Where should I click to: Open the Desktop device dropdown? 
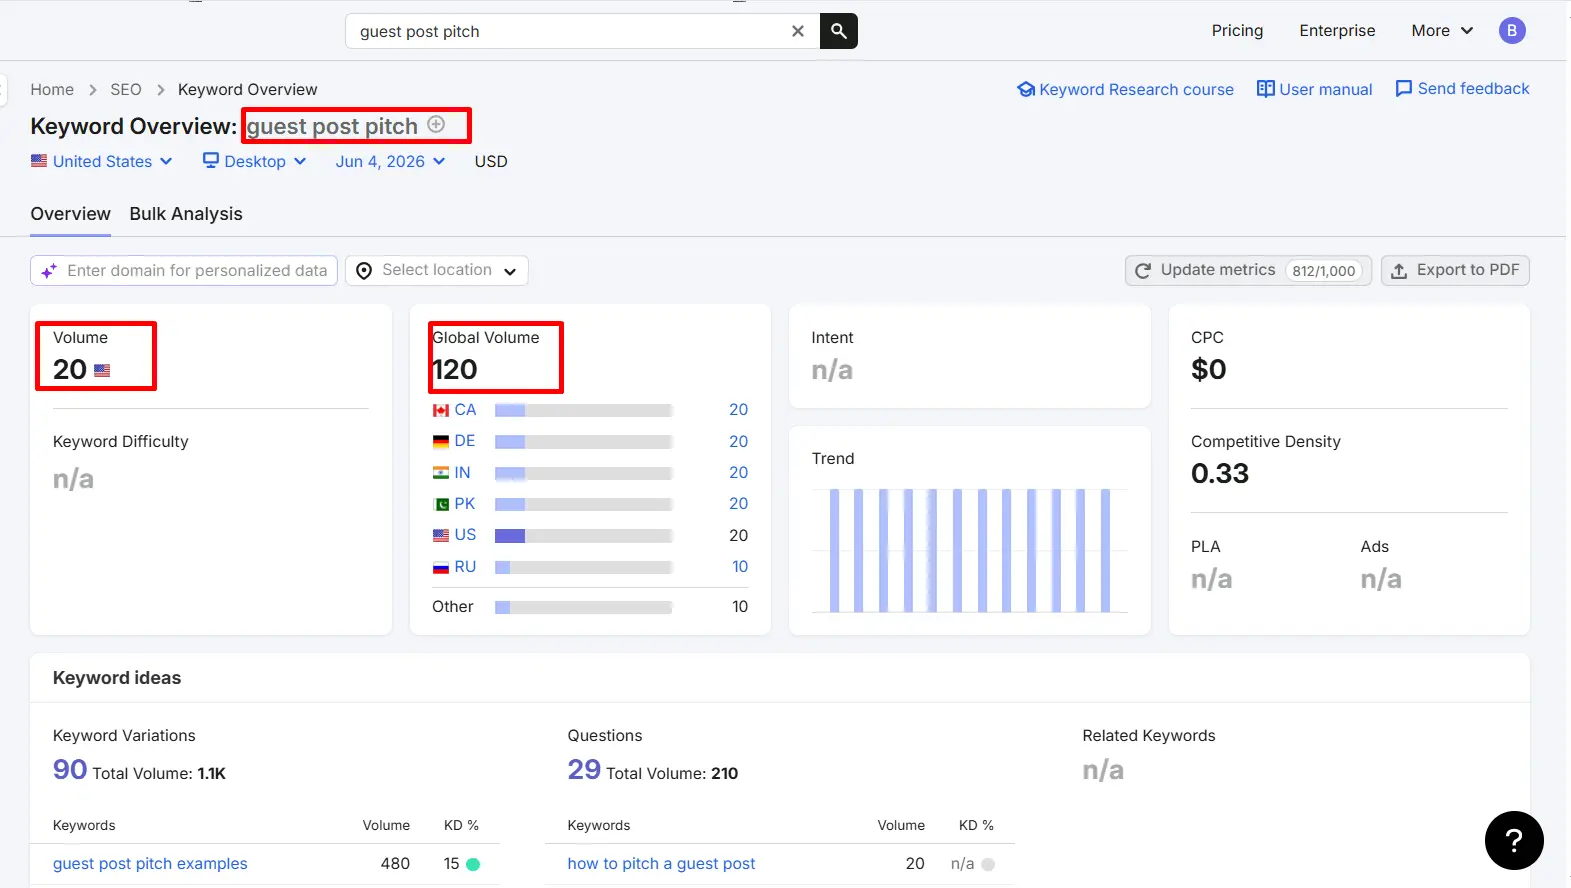coord(254,161)
